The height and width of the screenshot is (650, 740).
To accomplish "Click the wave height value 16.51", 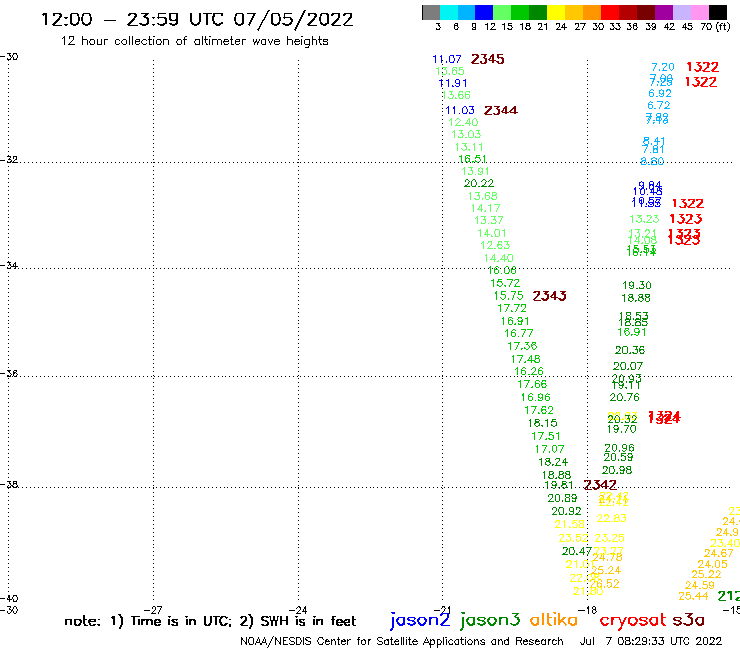I will (472, 159).
